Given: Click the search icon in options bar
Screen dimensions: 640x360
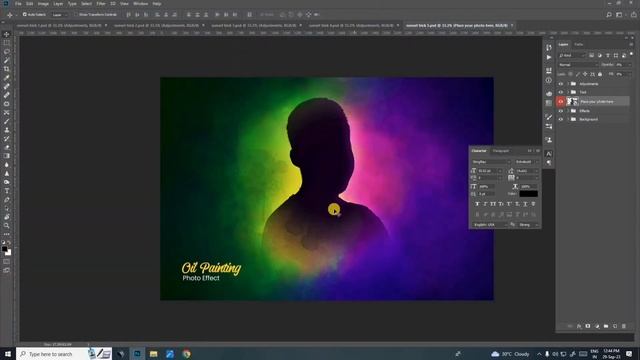Looking at the screenshot, I should point(609,15).
